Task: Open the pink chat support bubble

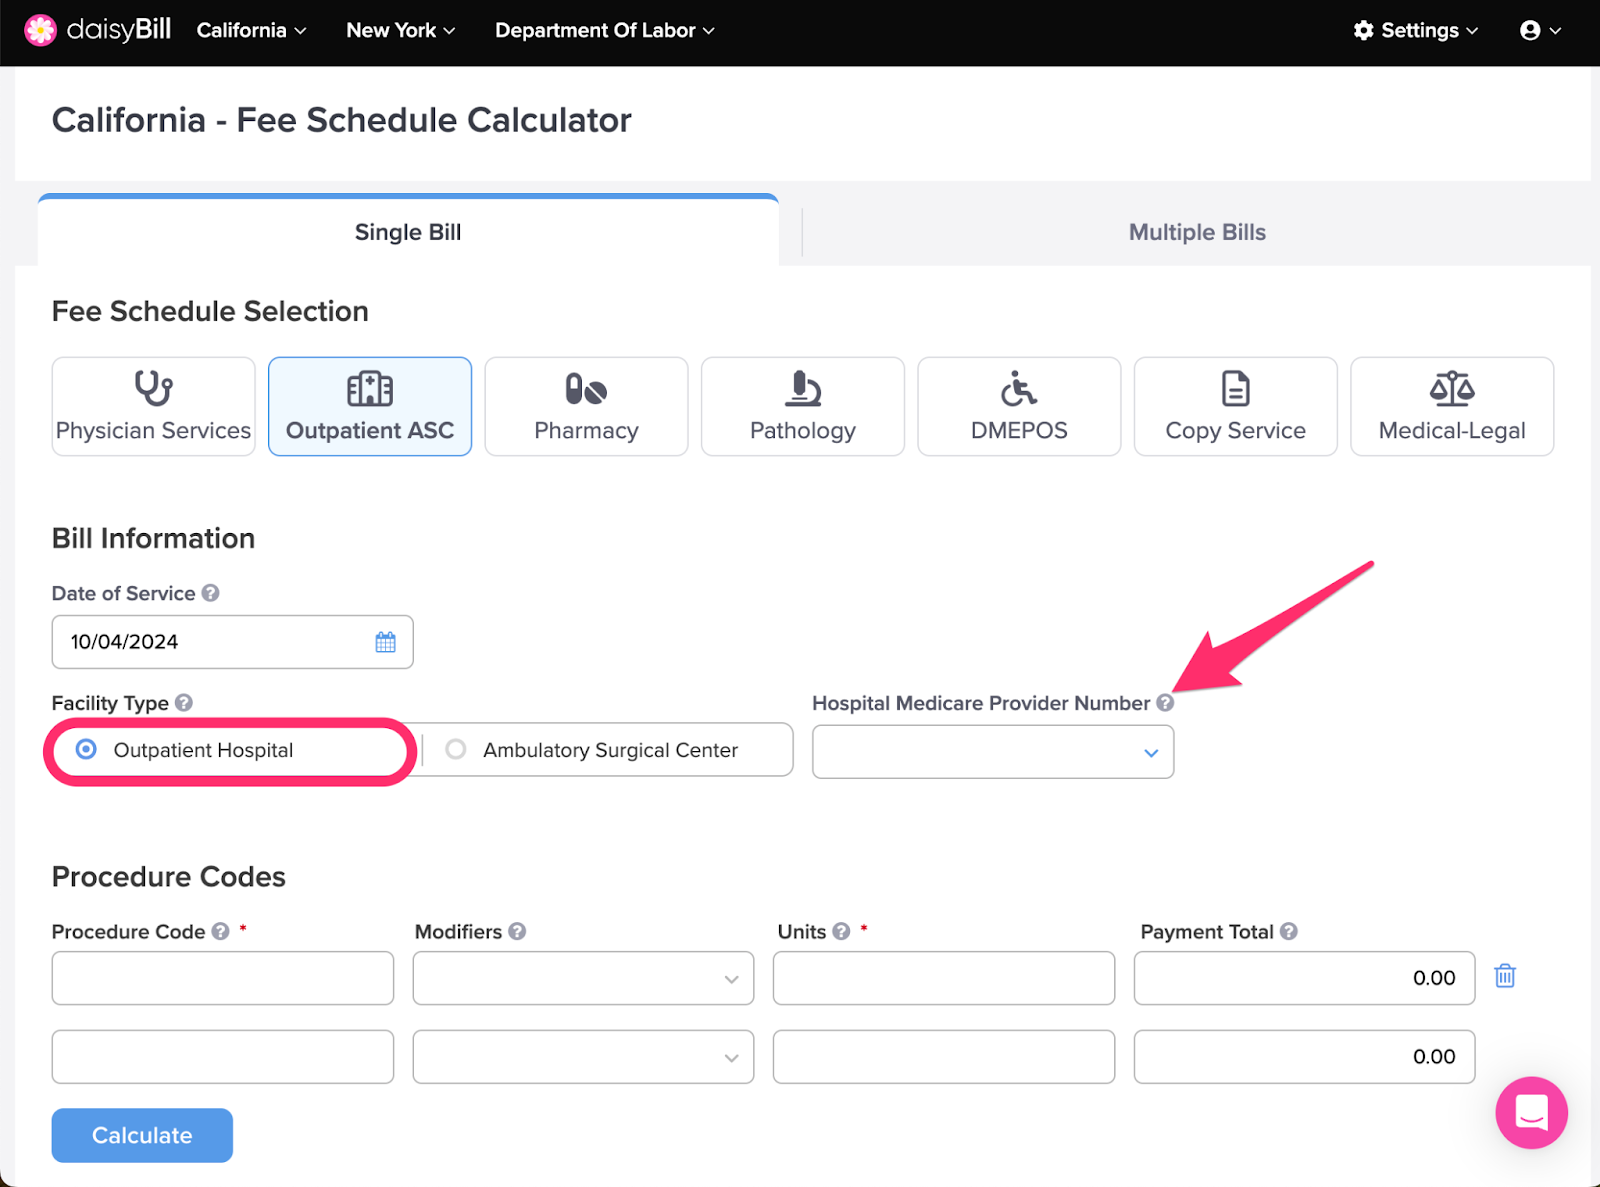Action: click(1531, 1112)
